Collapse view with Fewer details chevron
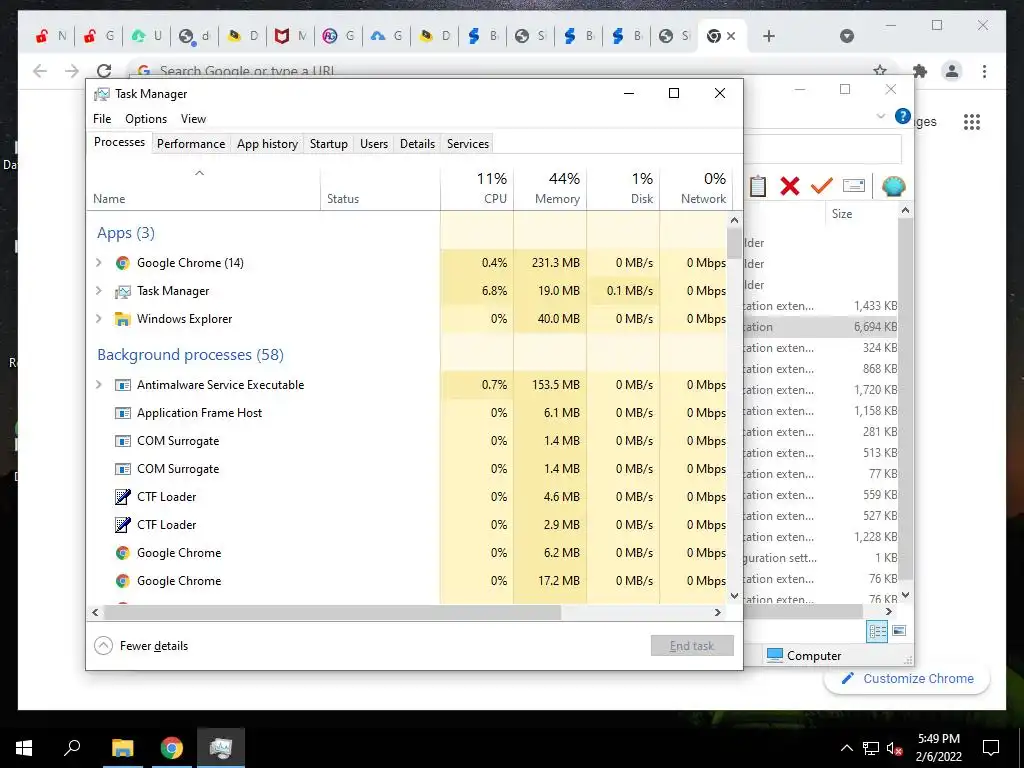This screenshot has height=768, width=1024. [103, 646]
